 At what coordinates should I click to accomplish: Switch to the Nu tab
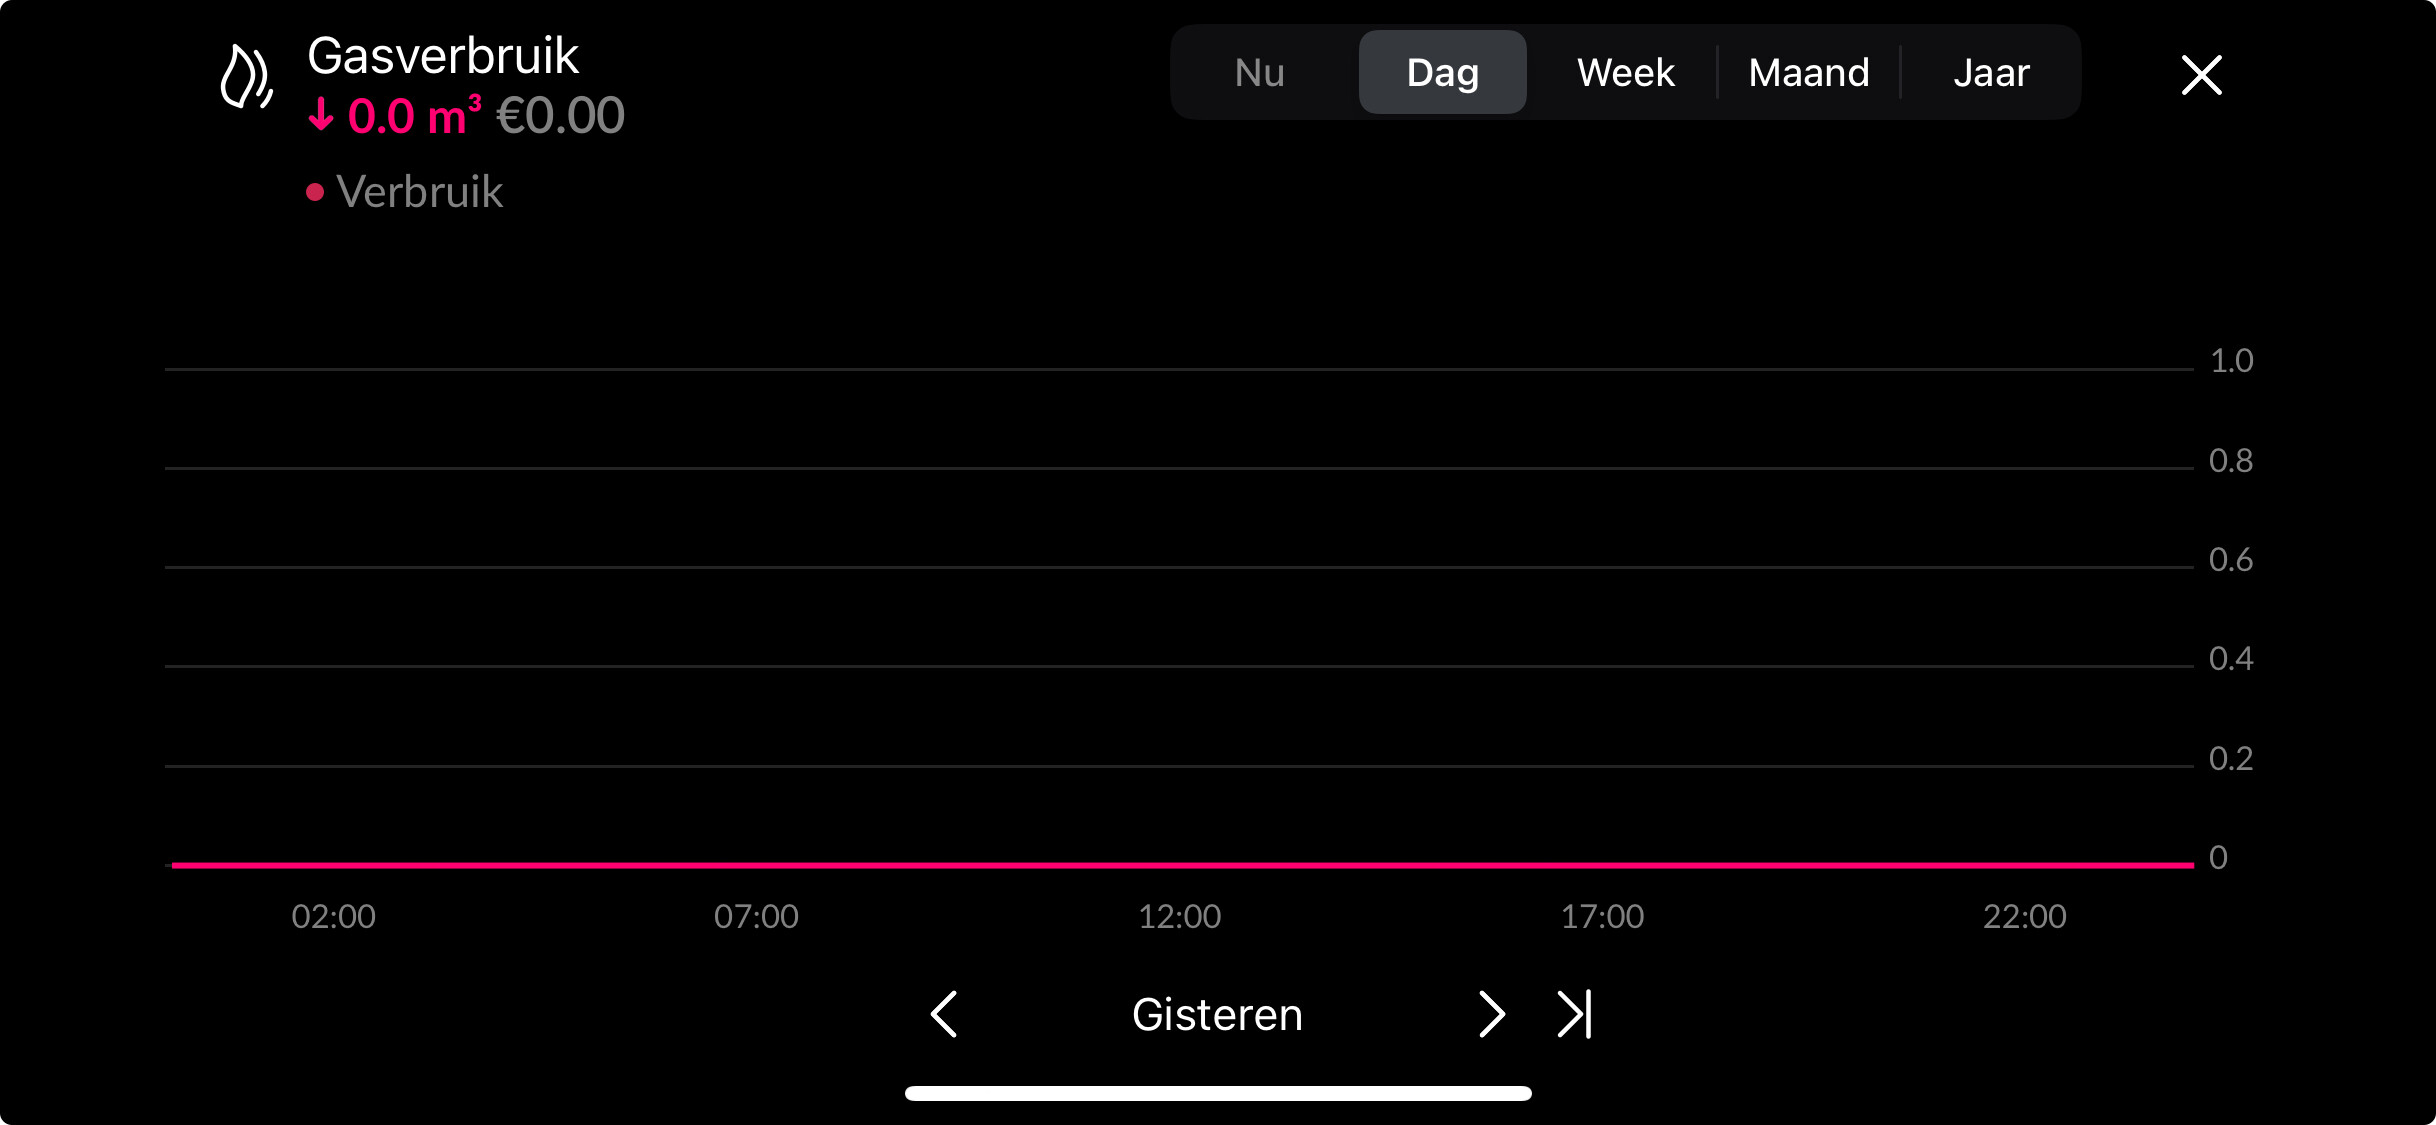click(1259, 73)
